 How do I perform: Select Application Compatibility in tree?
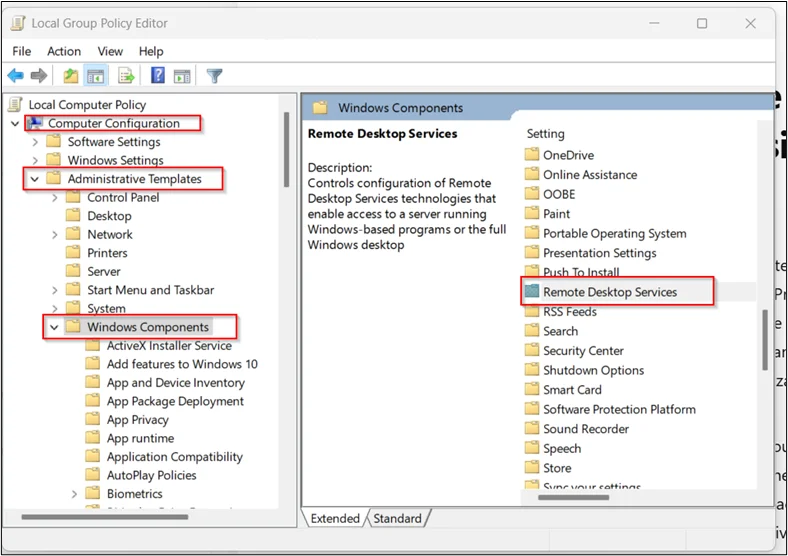point(174,456)
